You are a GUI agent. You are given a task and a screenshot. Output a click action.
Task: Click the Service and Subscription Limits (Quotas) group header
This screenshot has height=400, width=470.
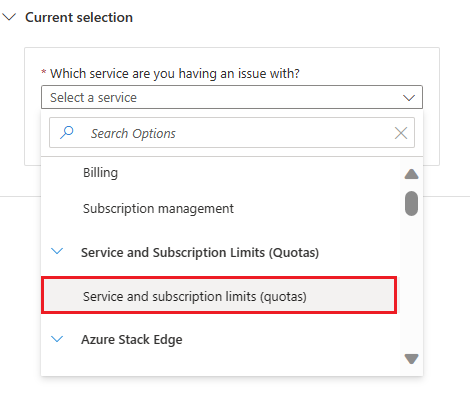[x=200, y=252]
